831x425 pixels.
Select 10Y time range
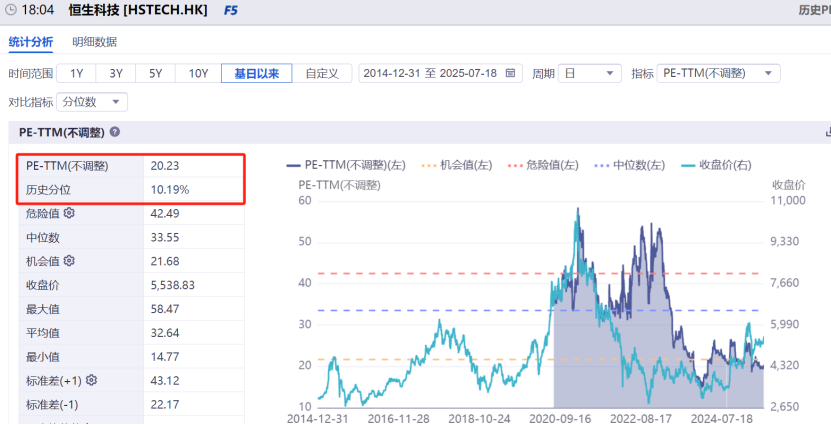click(198, 73)
